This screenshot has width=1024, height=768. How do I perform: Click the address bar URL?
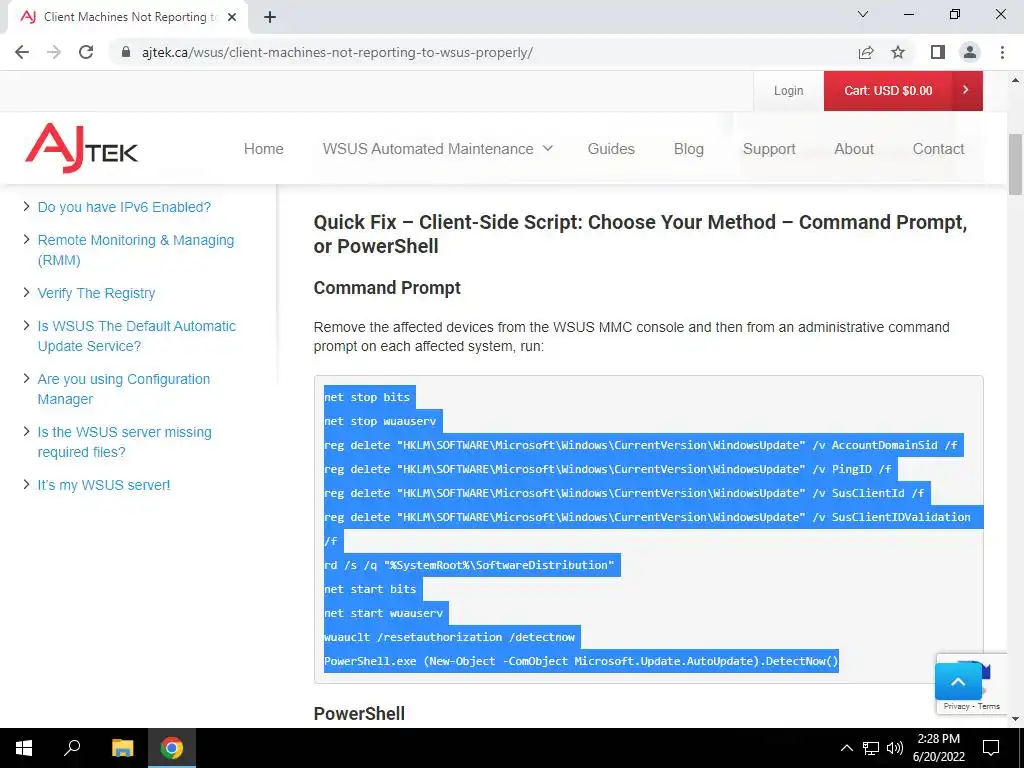point(337,52)
